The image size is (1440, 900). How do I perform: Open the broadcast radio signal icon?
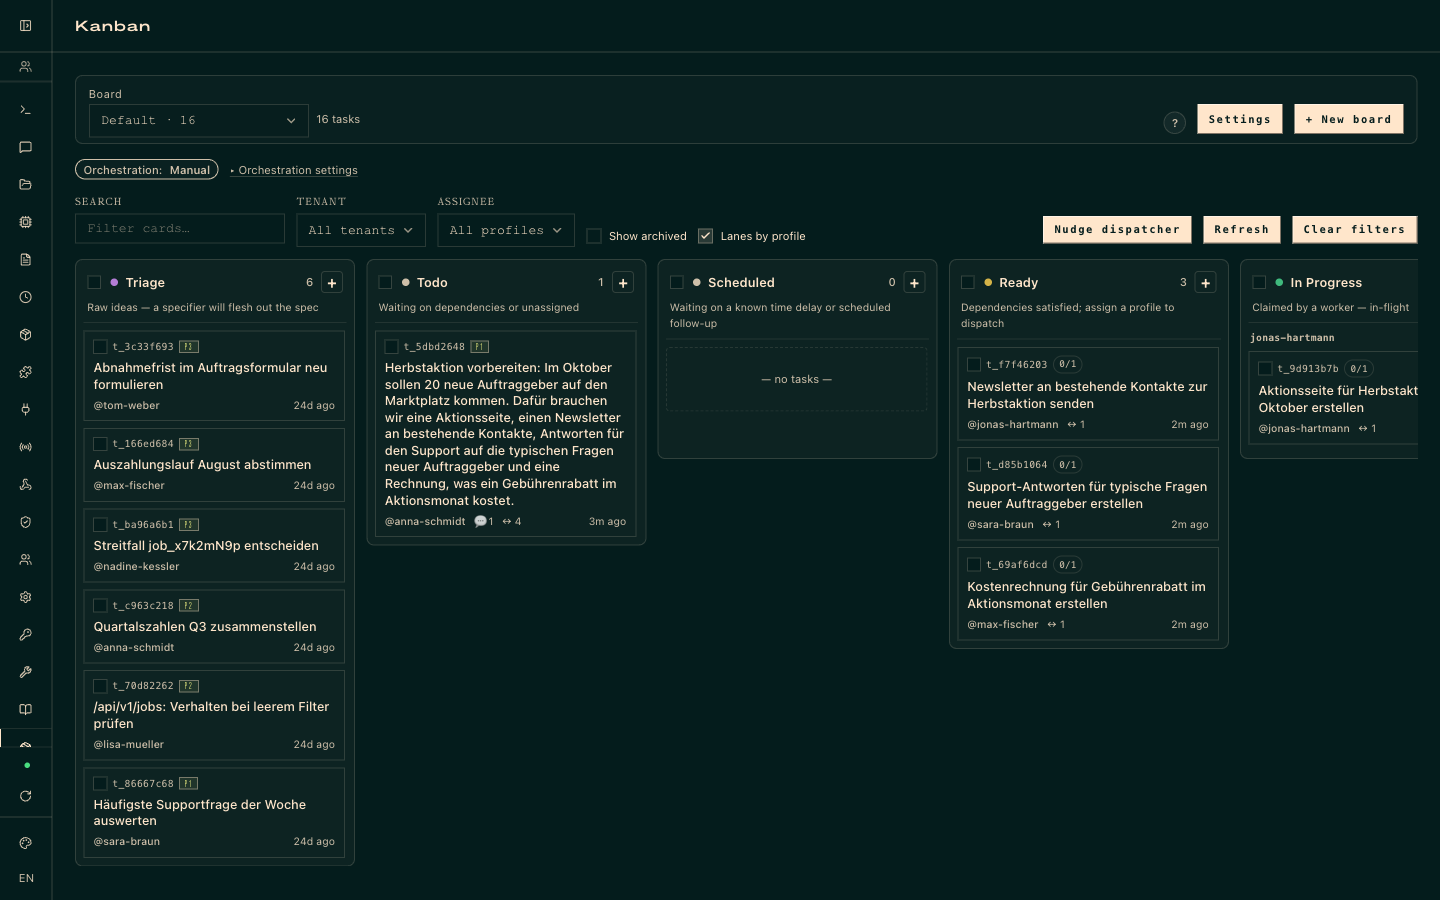pyautogui.click(x=26, y=447)
